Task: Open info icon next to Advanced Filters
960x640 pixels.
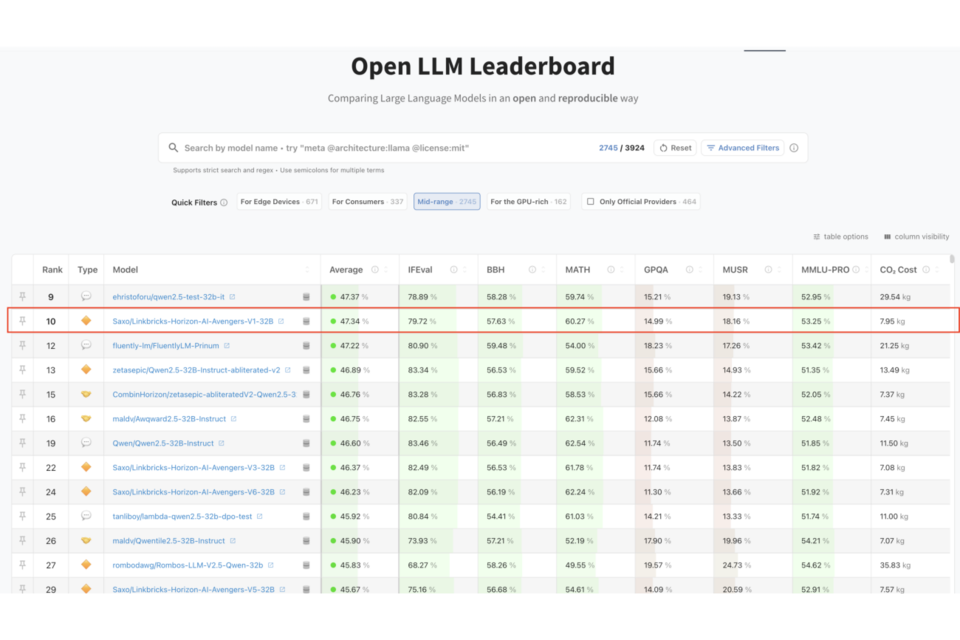Action: 794,148
